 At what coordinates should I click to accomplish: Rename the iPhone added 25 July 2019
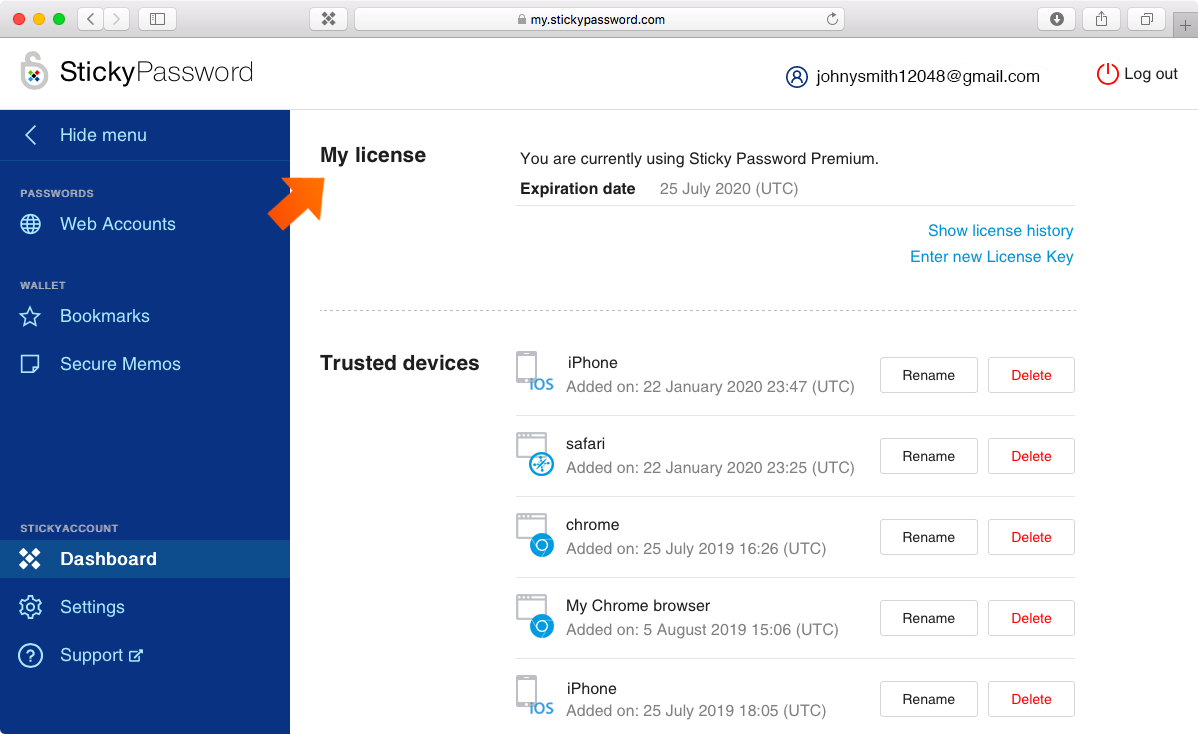[x=928, y=699]
